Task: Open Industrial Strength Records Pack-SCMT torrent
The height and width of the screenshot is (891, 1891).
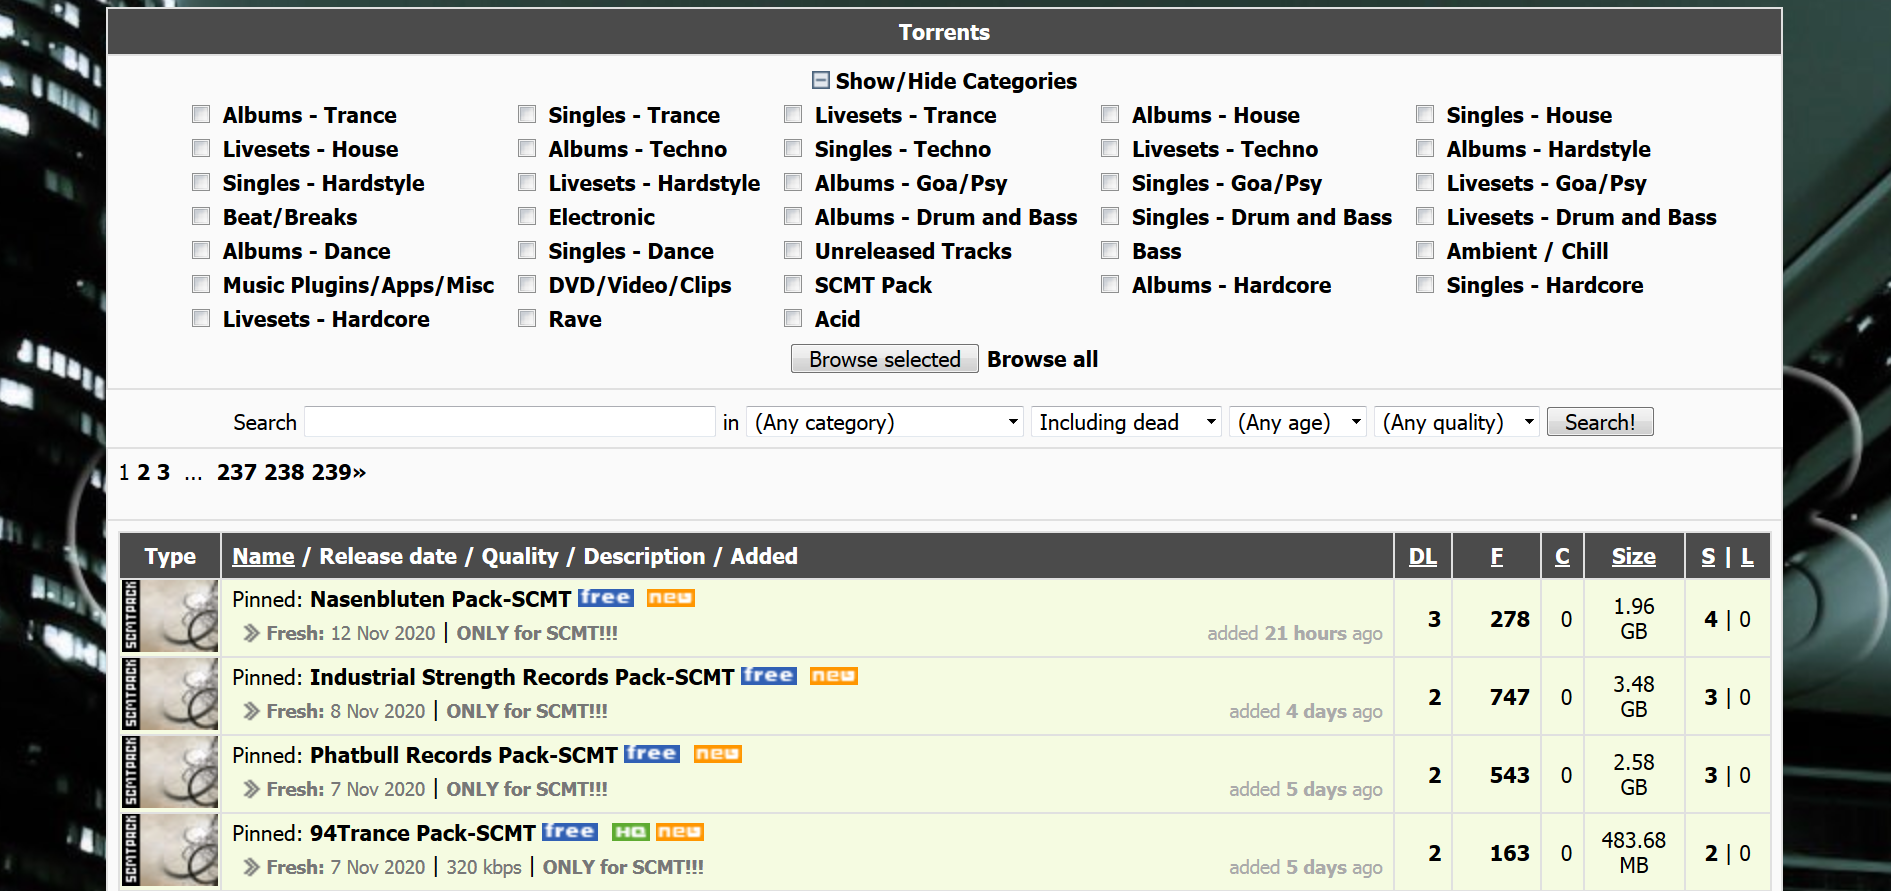Action: point(522,677)
